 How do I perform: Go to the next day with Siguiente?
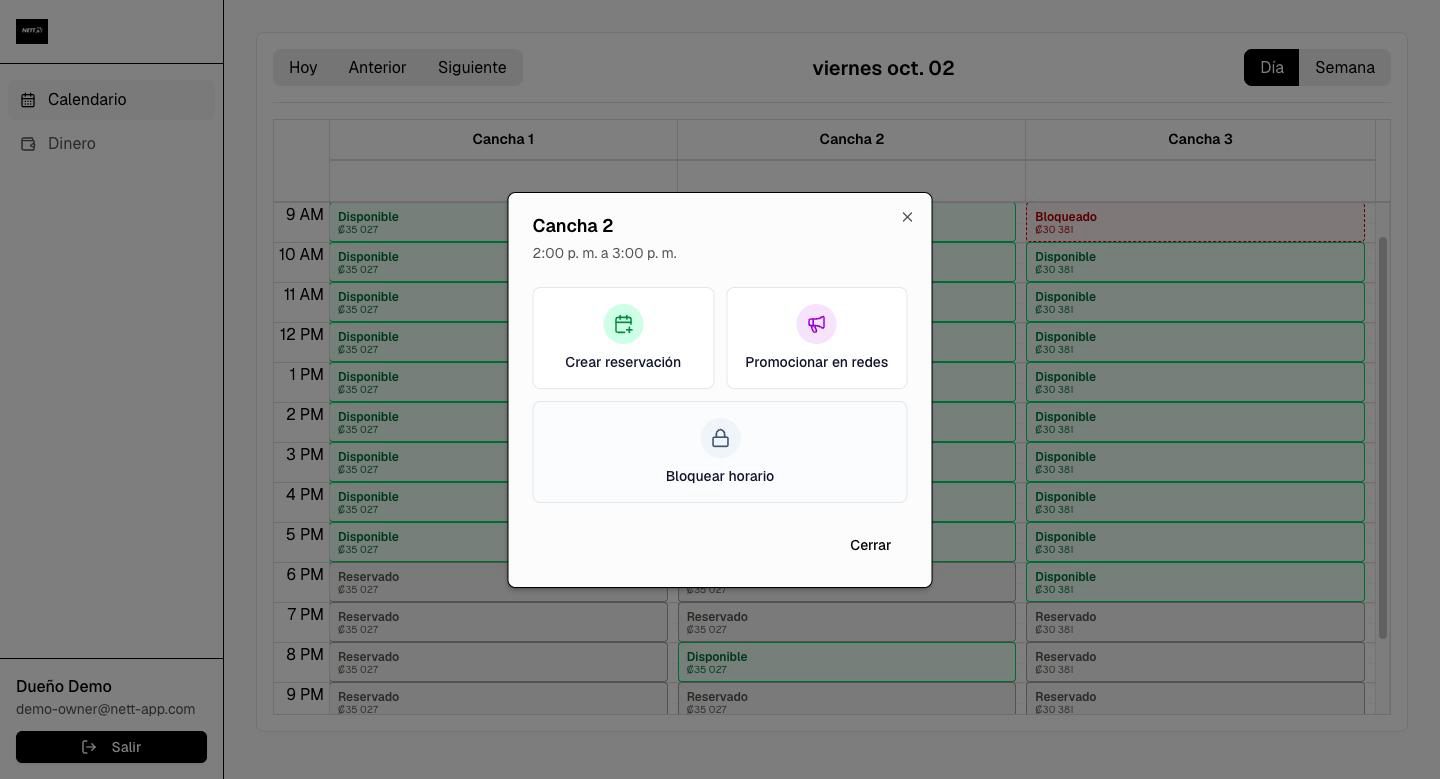[472, 68]
